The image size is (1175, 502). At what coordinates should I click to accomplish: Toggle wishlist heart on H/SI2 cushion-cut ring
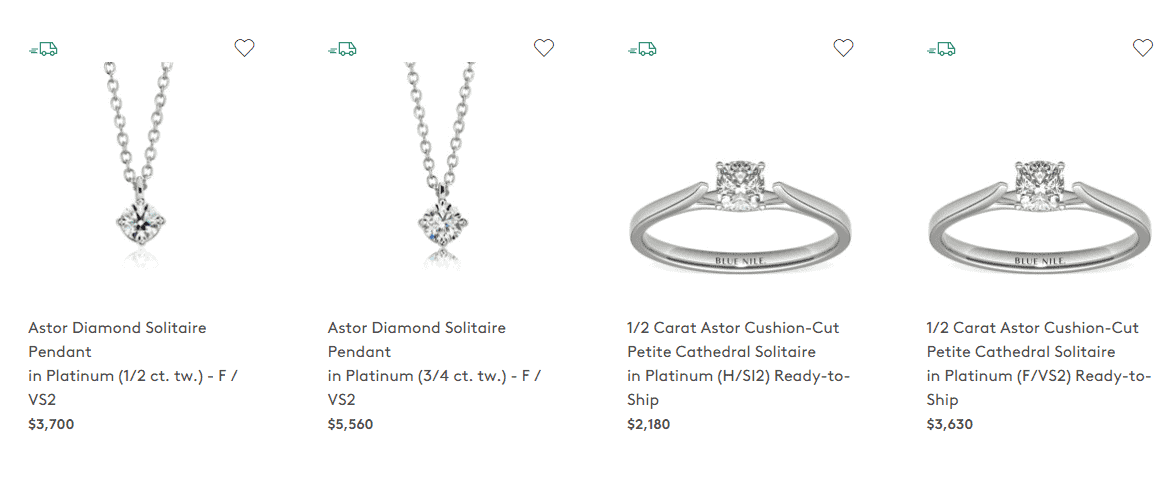(843, 47)
